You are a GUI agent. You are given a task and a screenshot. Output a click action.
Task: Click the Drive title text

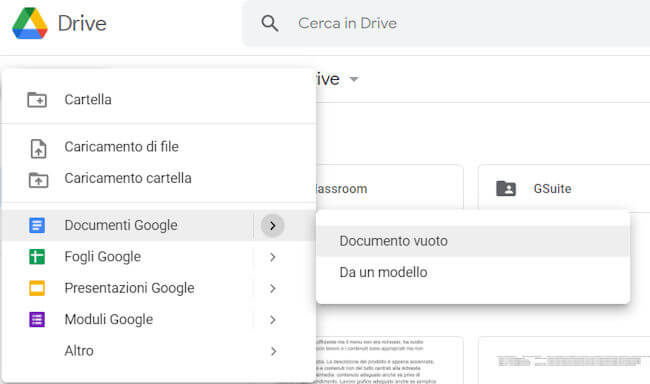tap(82, 24)
